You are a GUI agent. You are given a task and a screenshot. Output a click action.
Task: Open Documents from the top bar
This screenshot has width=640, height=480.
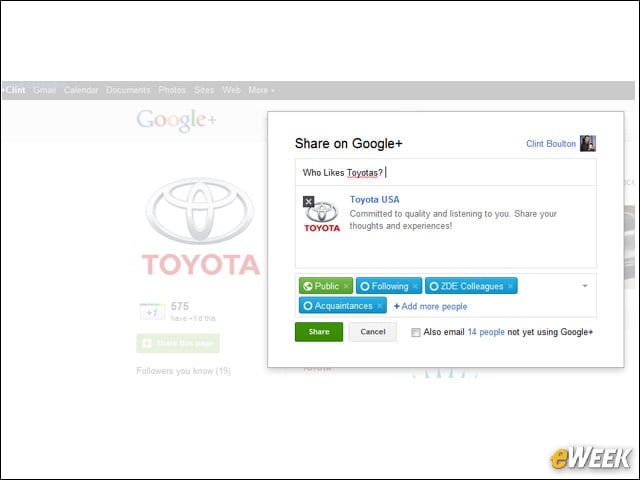point(128,90)
